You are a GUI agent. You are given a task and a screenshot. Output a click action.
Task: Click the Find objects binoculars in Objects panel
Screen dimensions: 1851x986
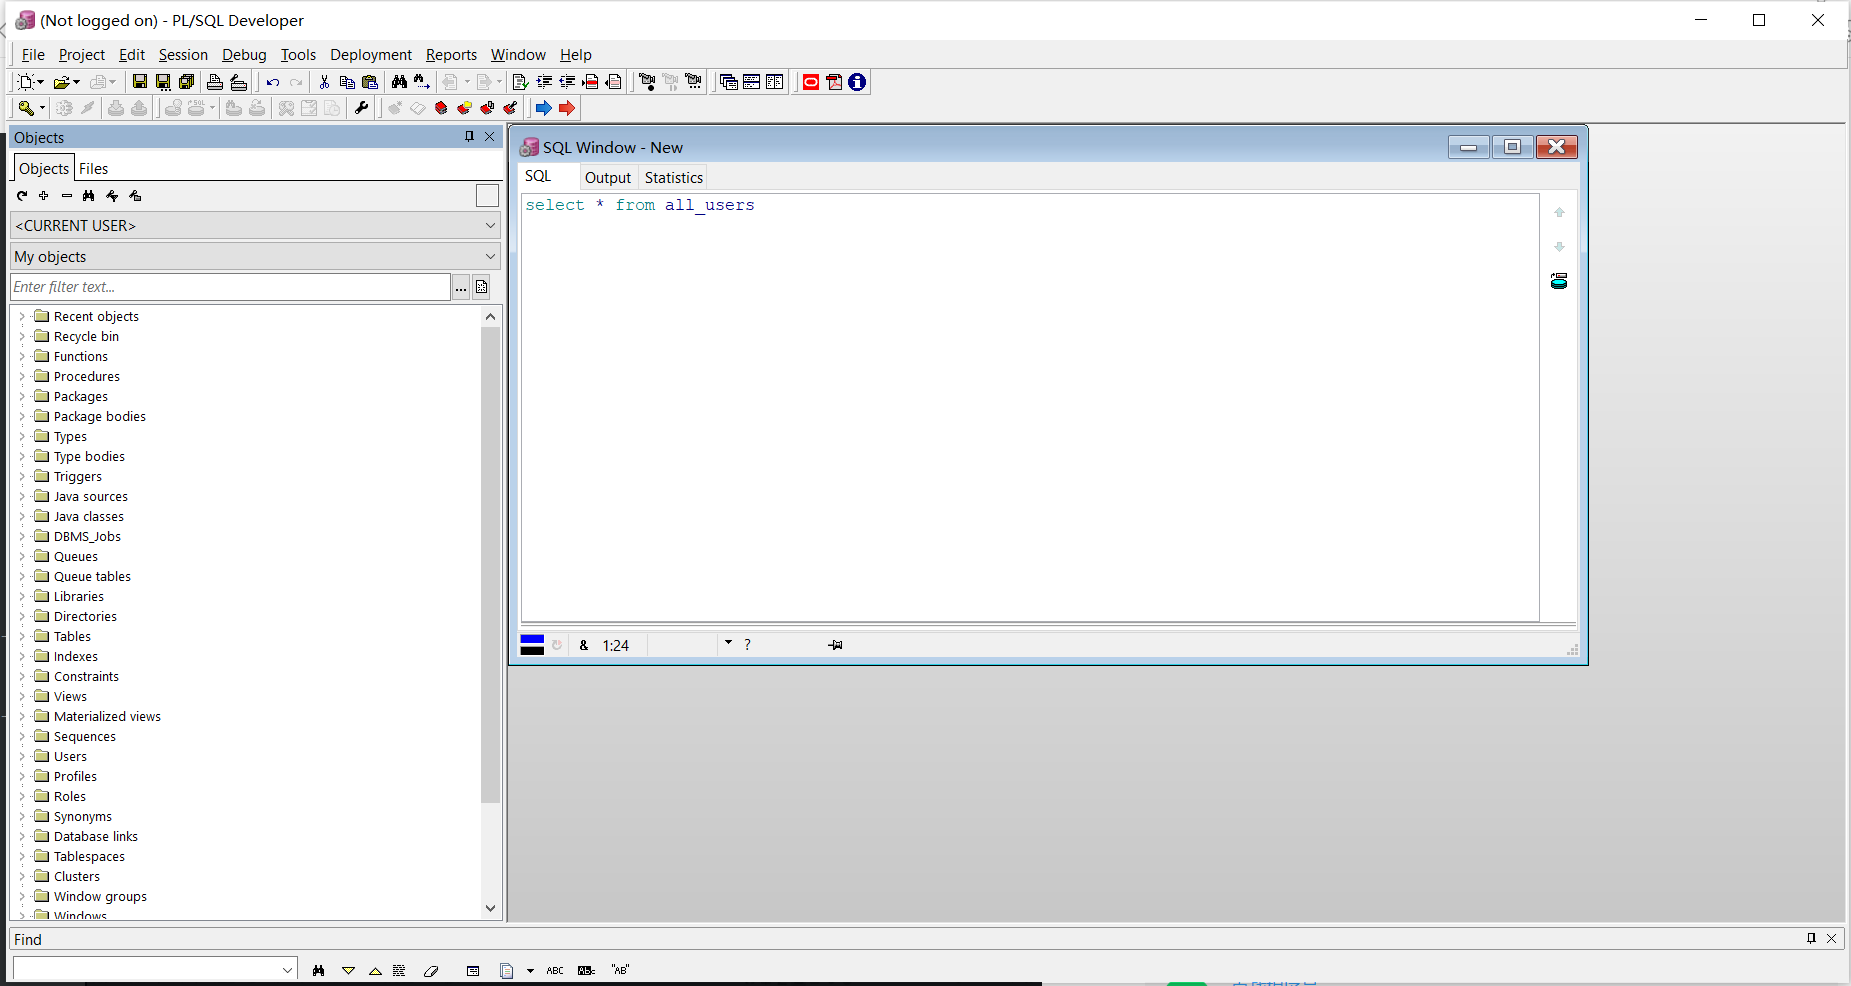point(89,196)
